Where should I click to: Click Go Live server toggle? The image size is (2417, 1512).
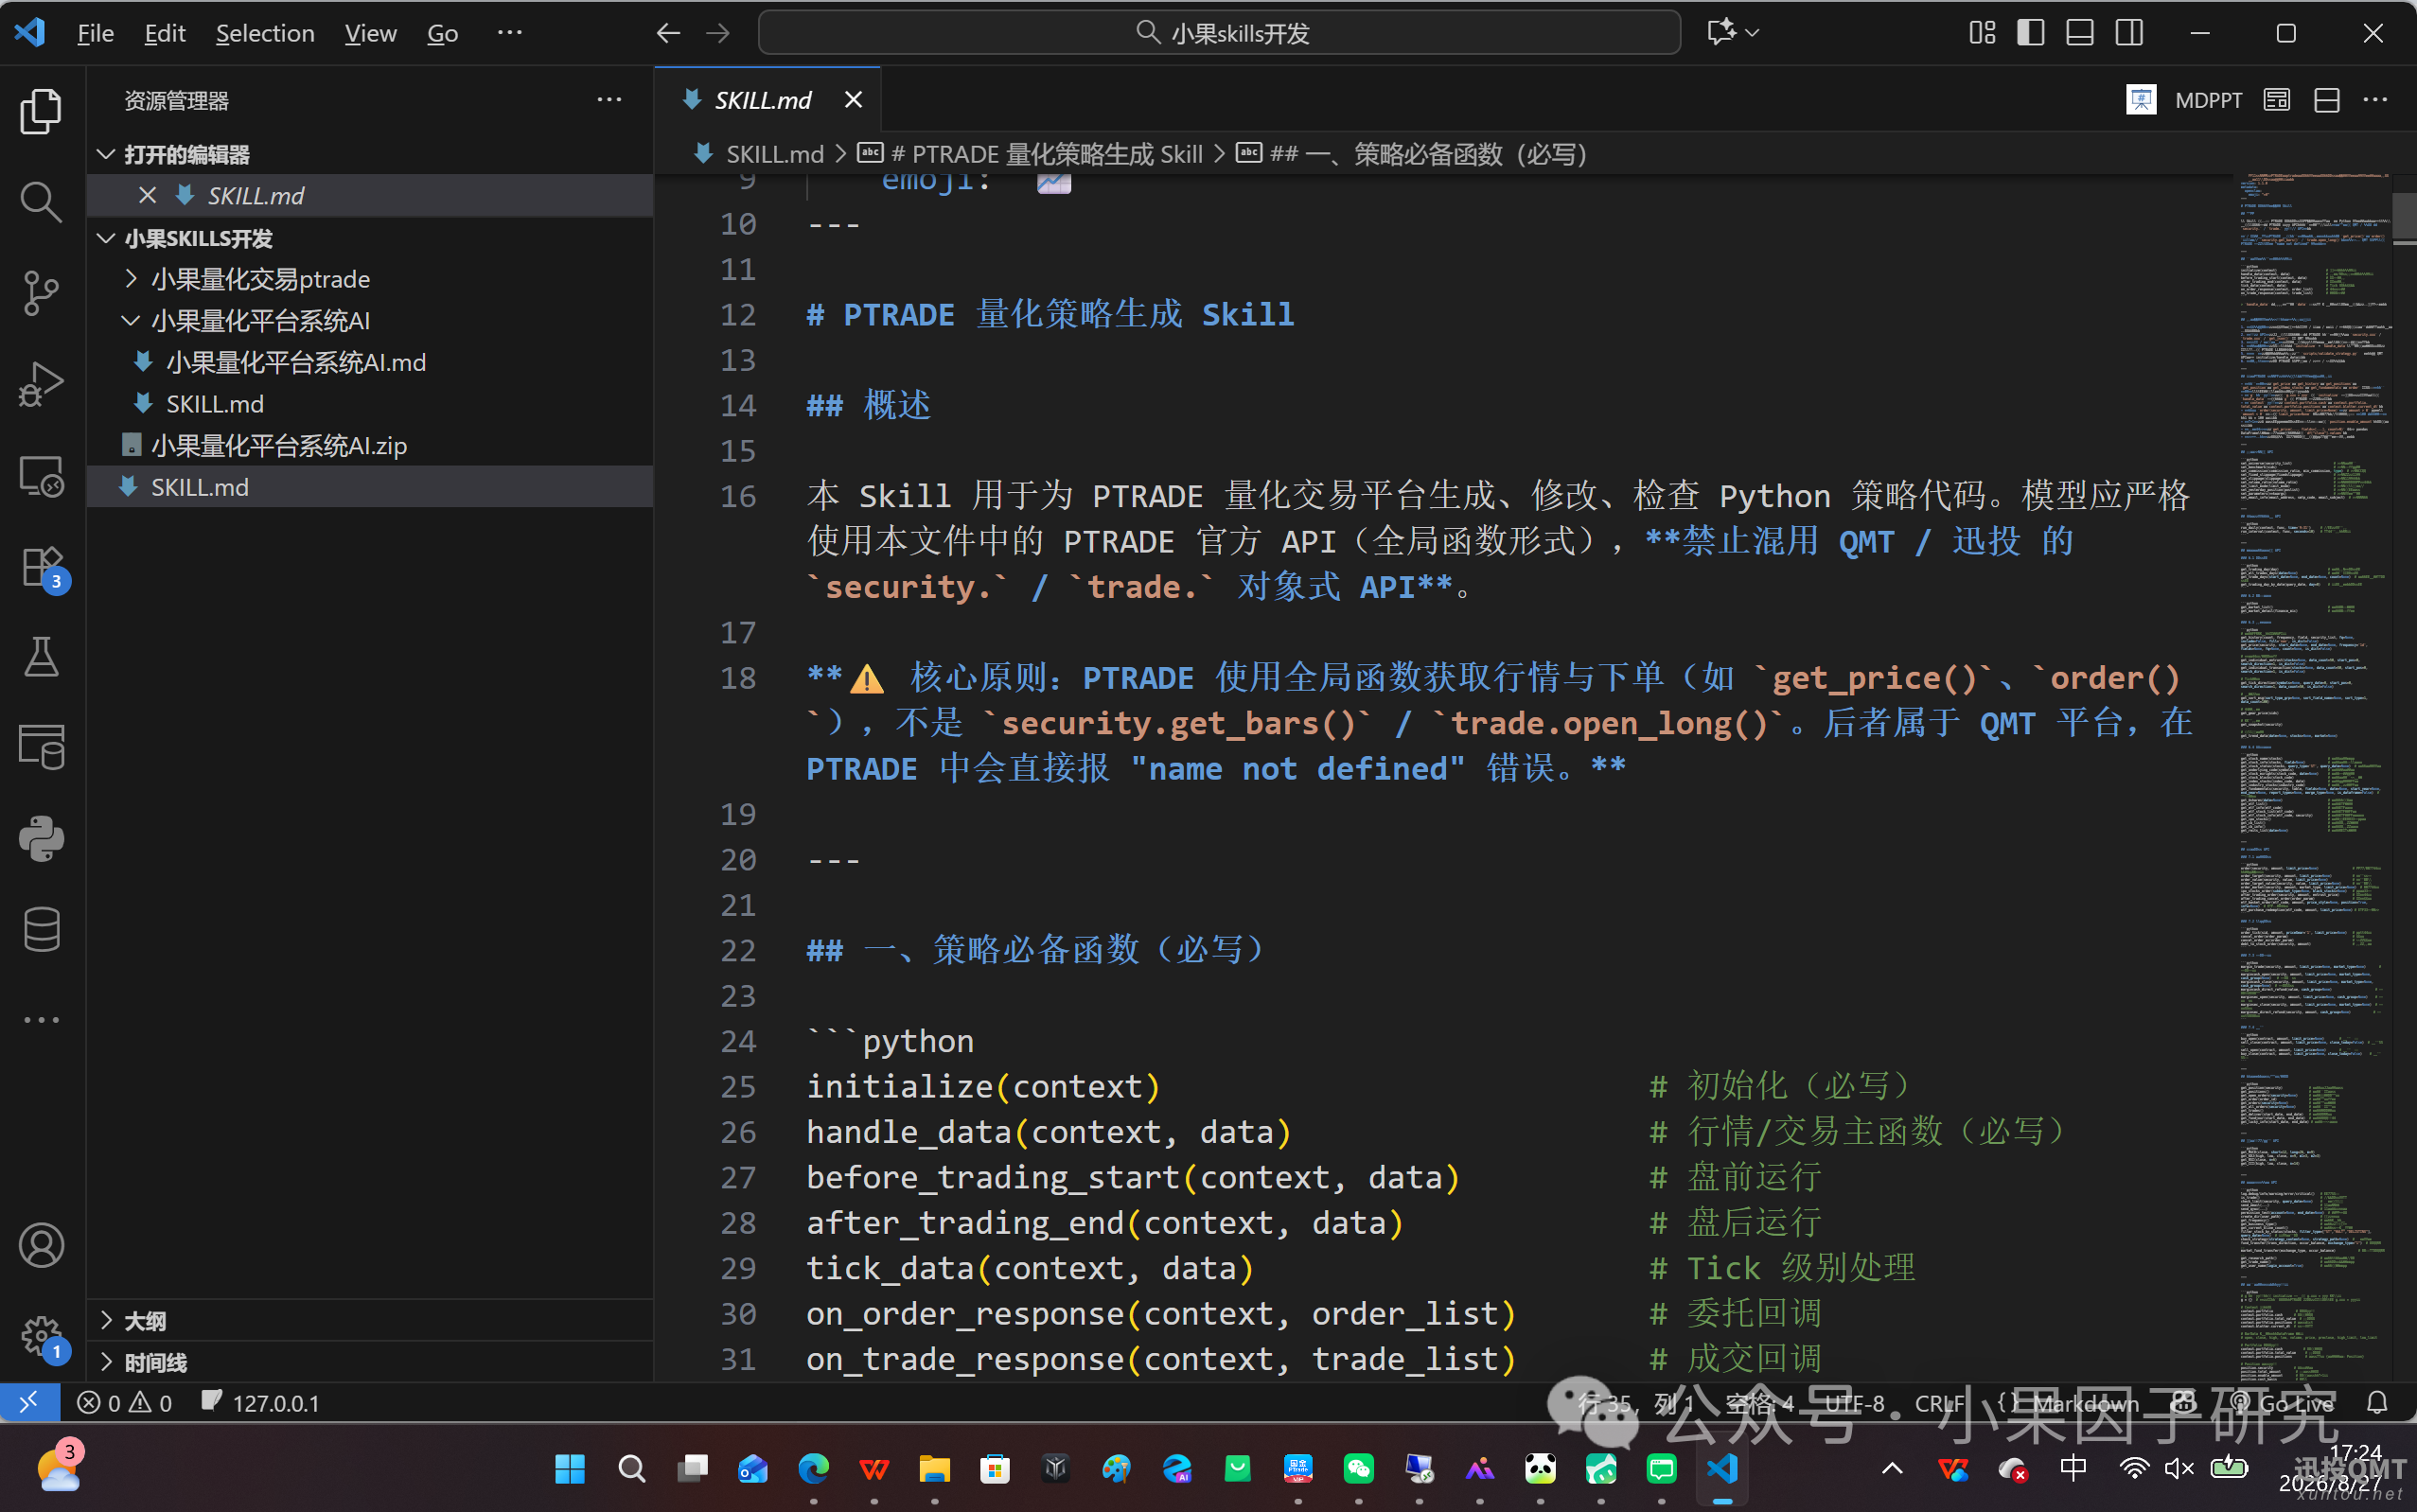point(2283,1403)
